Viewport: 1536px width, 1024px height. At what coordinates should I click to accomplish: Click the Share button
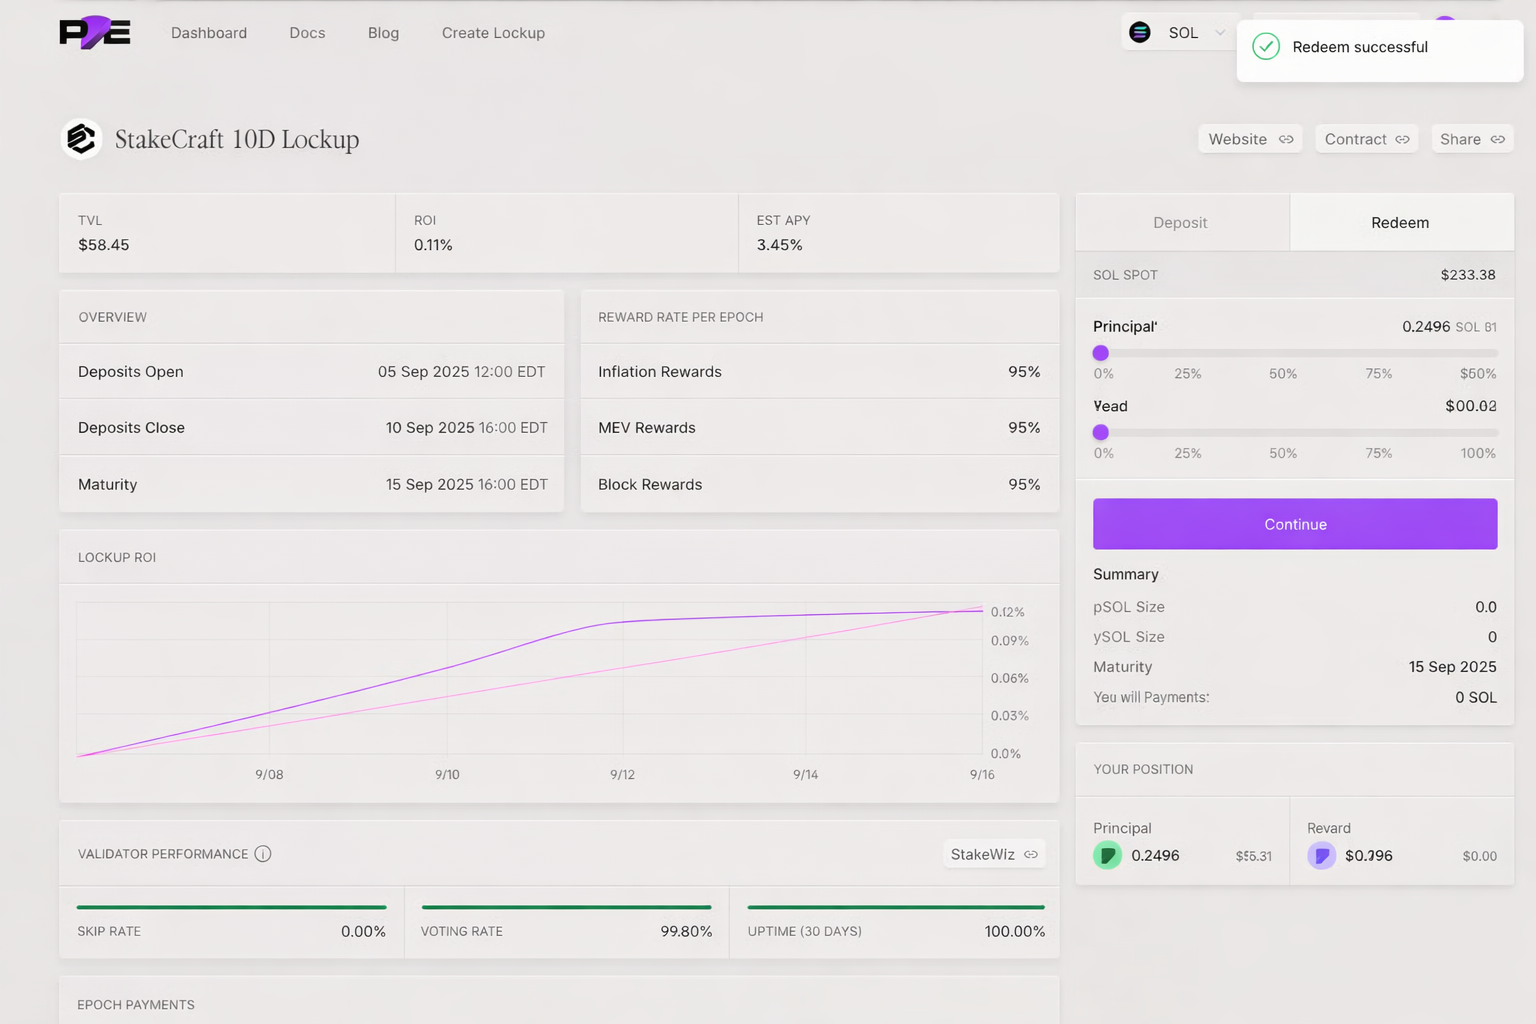point(1471,139)
